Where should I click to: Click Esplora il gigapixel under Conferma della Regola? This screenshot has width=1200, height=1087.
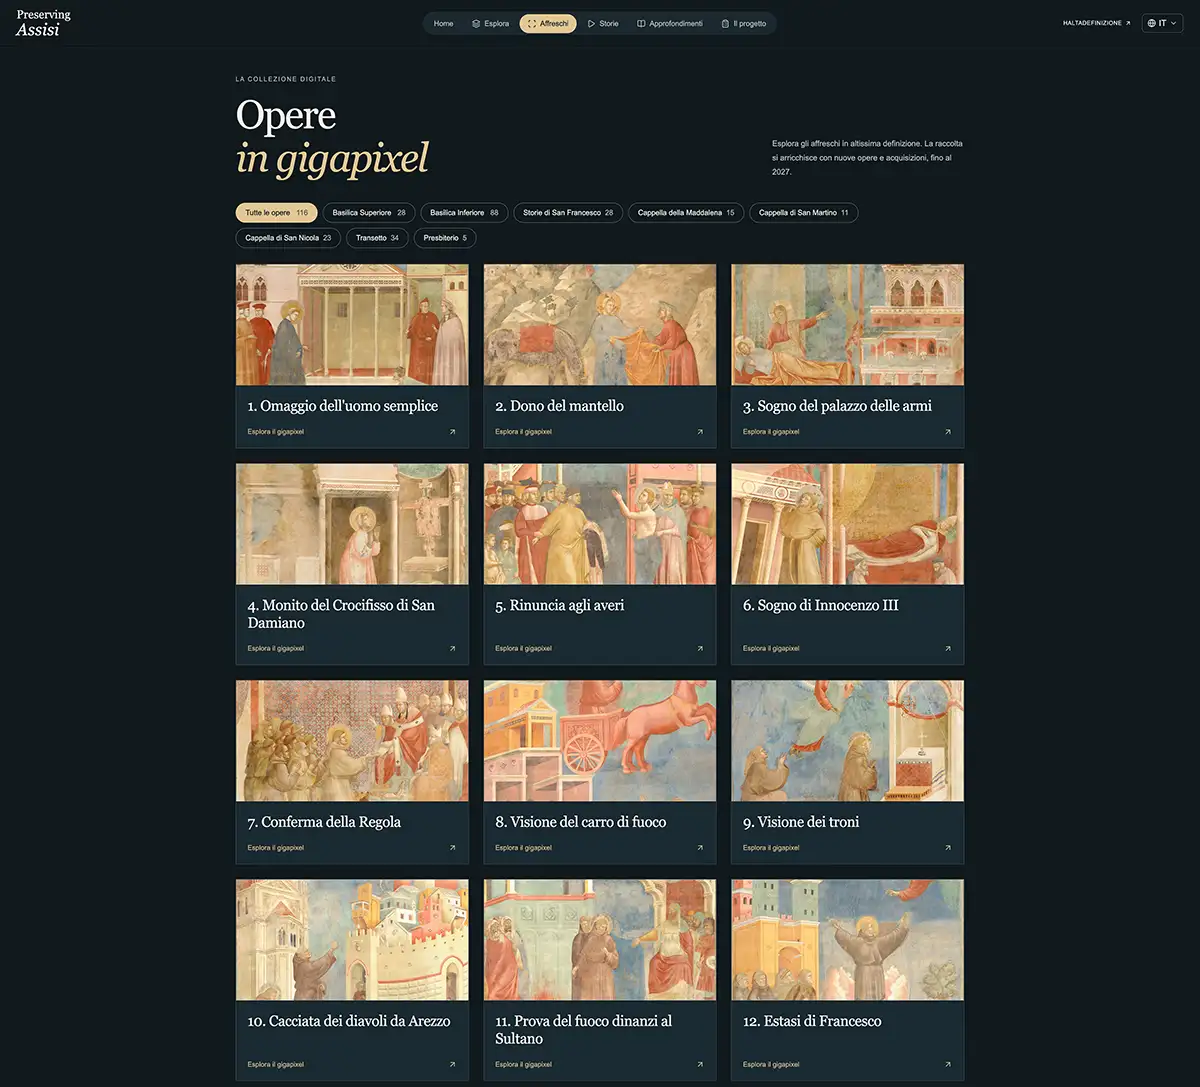[275, 848]
